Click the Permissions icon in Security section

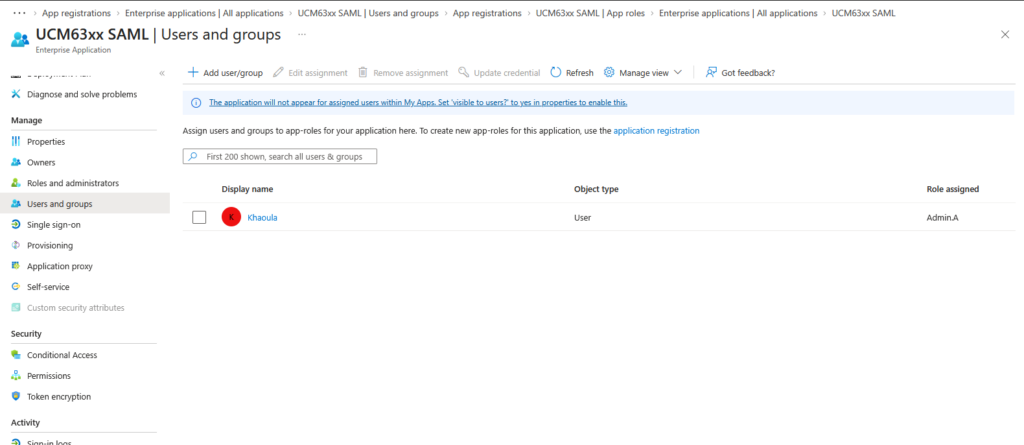click(16, 376)
